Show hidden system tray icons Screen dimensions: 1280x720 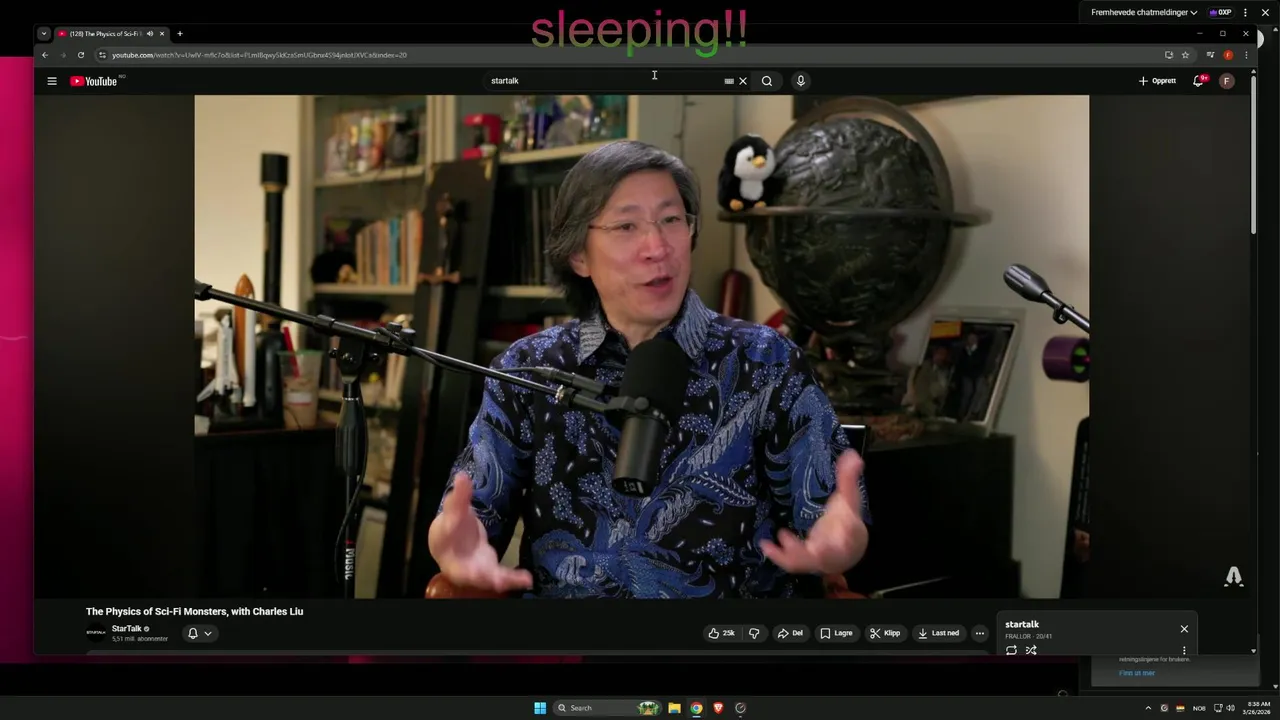1148,708
